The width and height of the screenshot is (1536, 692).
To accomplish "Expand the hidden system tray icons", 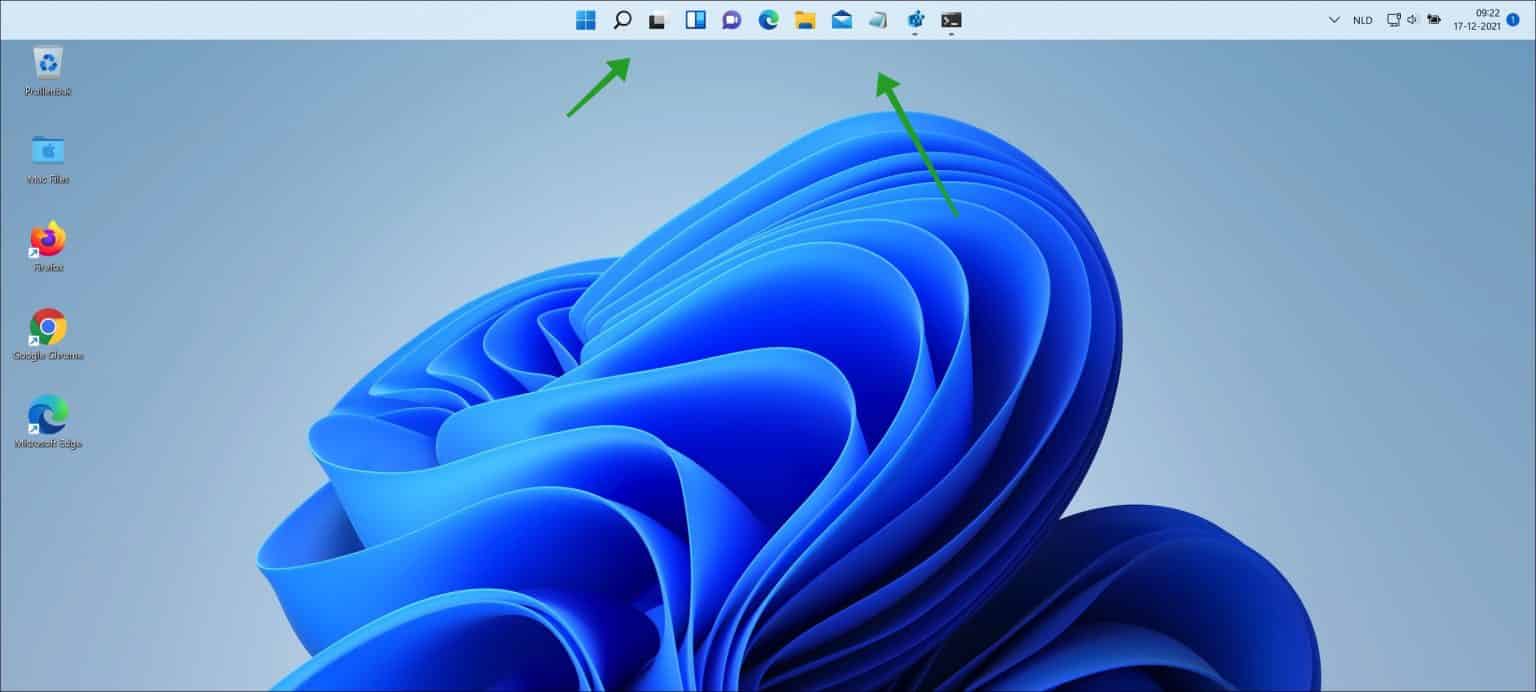I will click(x=1333, y=19).
